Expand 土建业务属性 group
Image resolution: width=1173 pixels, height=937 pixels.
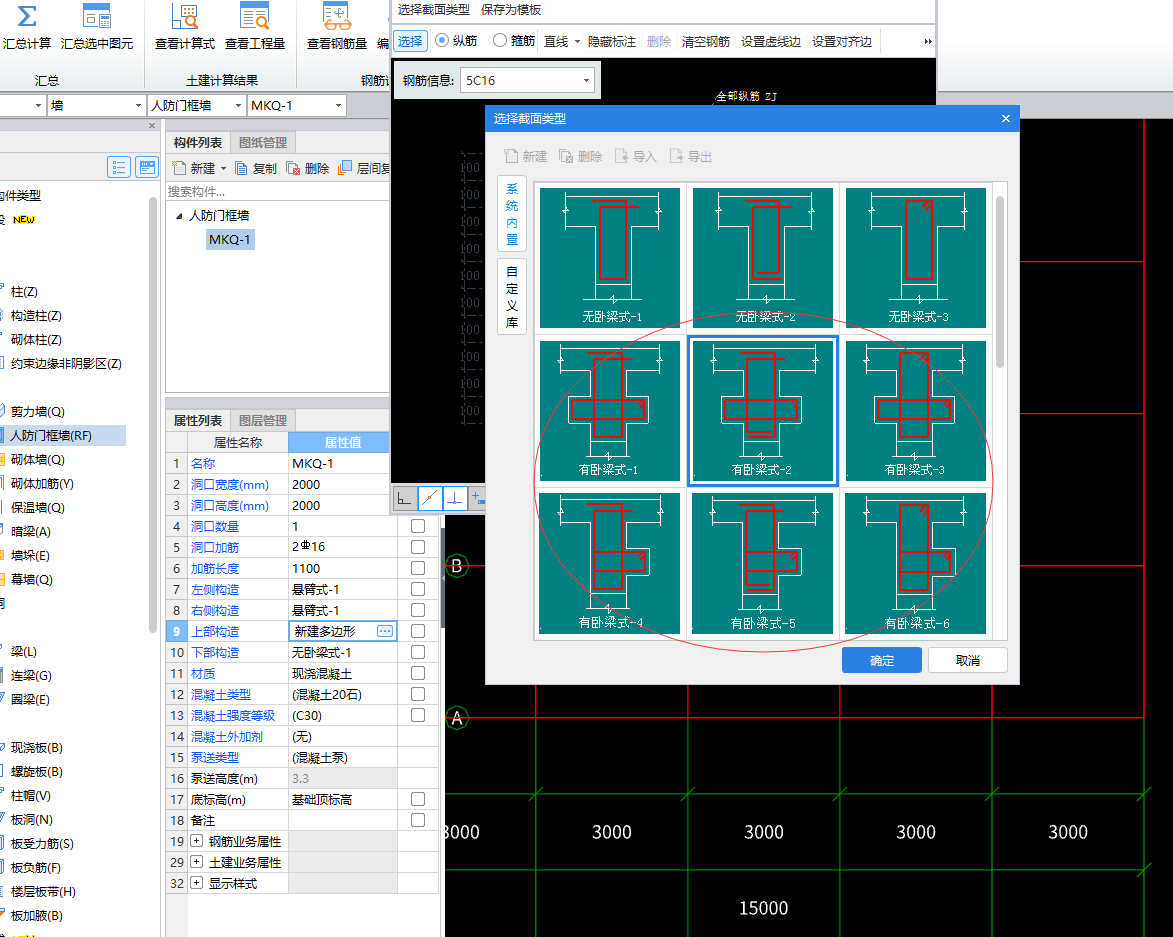[196, 862]
